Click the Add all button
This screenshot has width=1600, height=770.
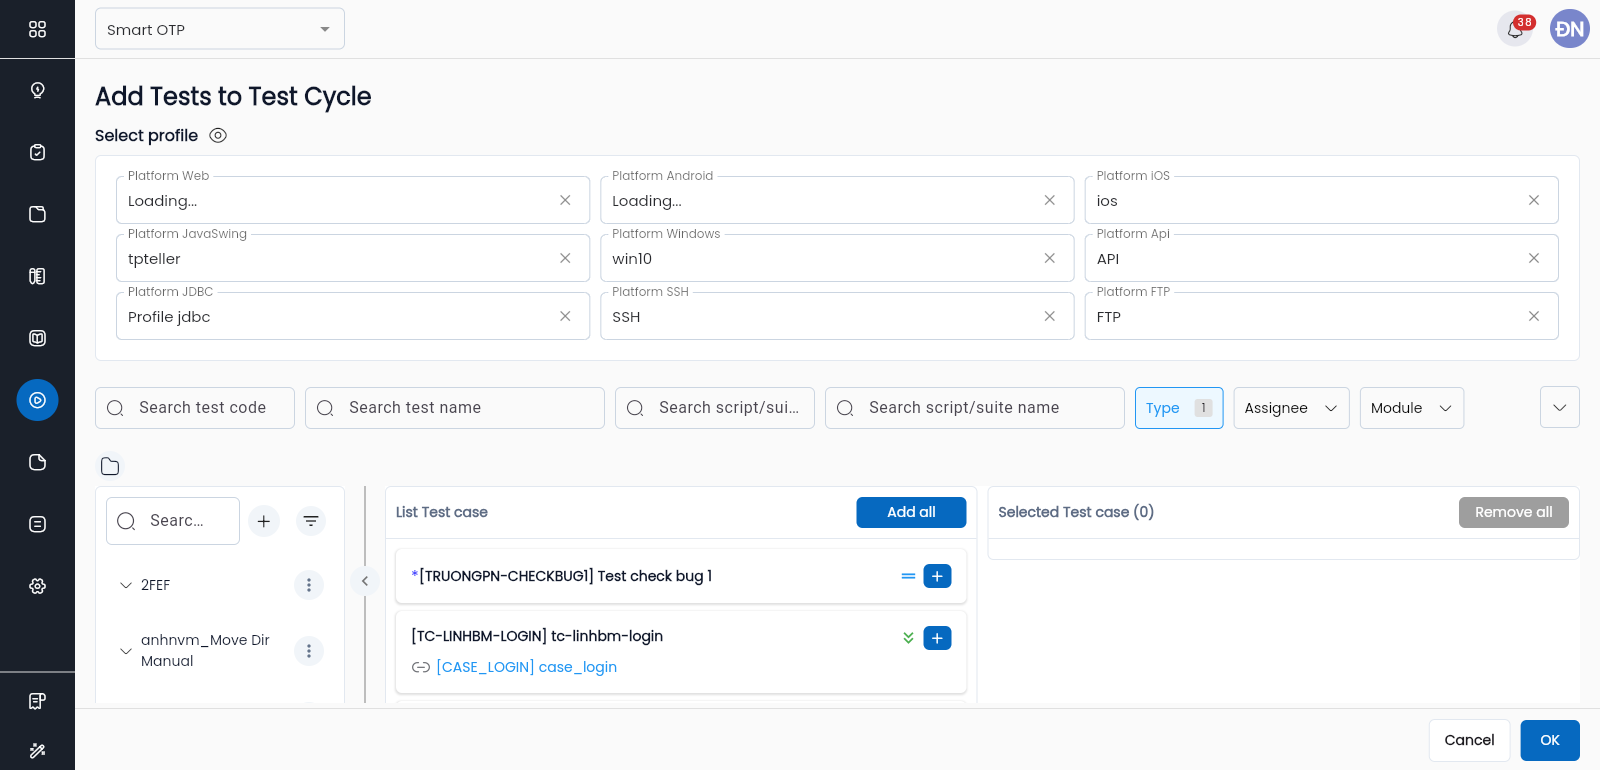point(910,512)
